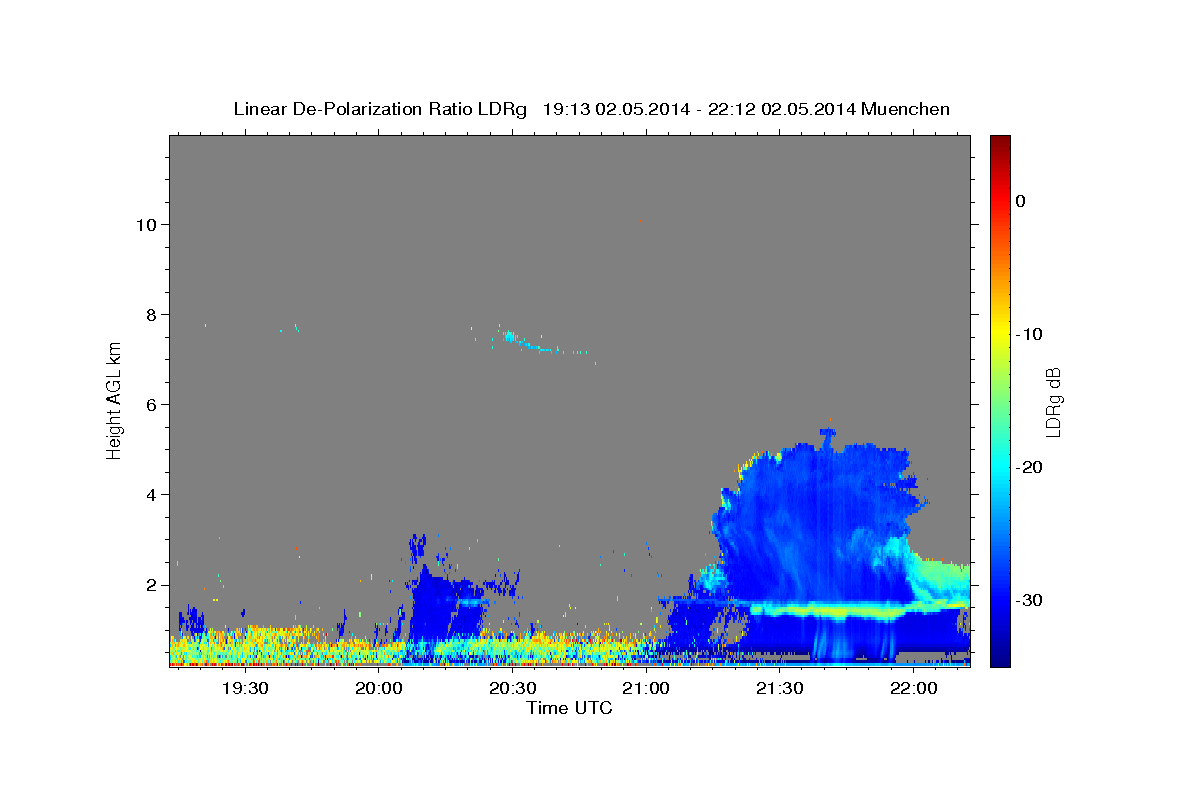The image size is (1200, 800).
Task: Click the 19:30 time tick label
Action: (x=245, y=688)
